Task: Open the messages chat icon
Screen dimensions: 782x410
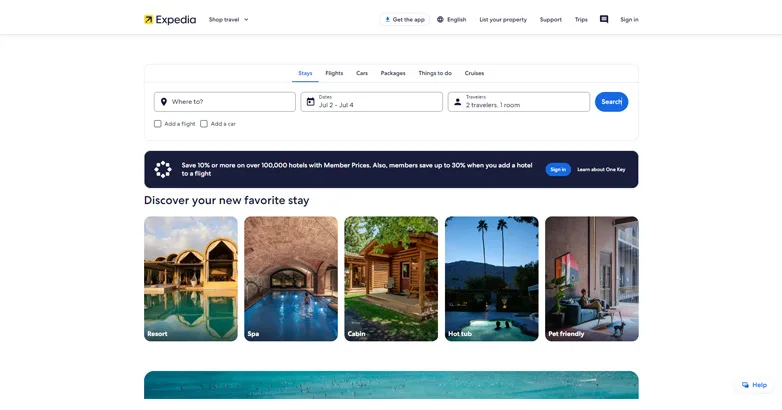Action: 604,19
